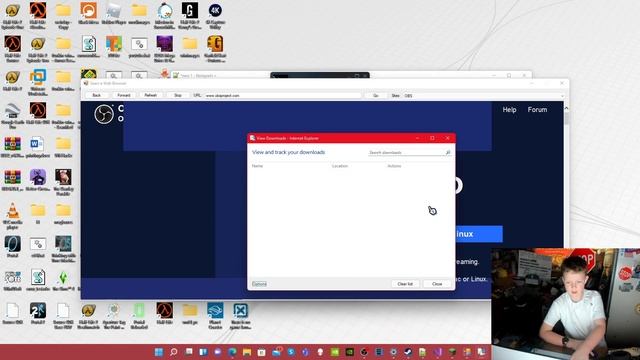Click the Go button beside the URL field
Image resolution: width=640 pixels, height=360 pixels.
click(376, 96)
